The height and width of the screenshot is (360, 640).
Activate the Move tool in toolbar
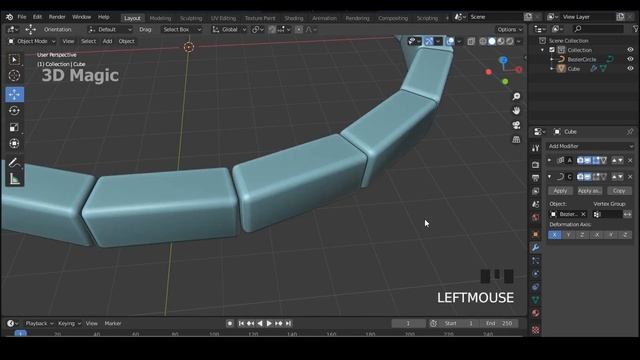pyautogui.click(x=14, y=94)
